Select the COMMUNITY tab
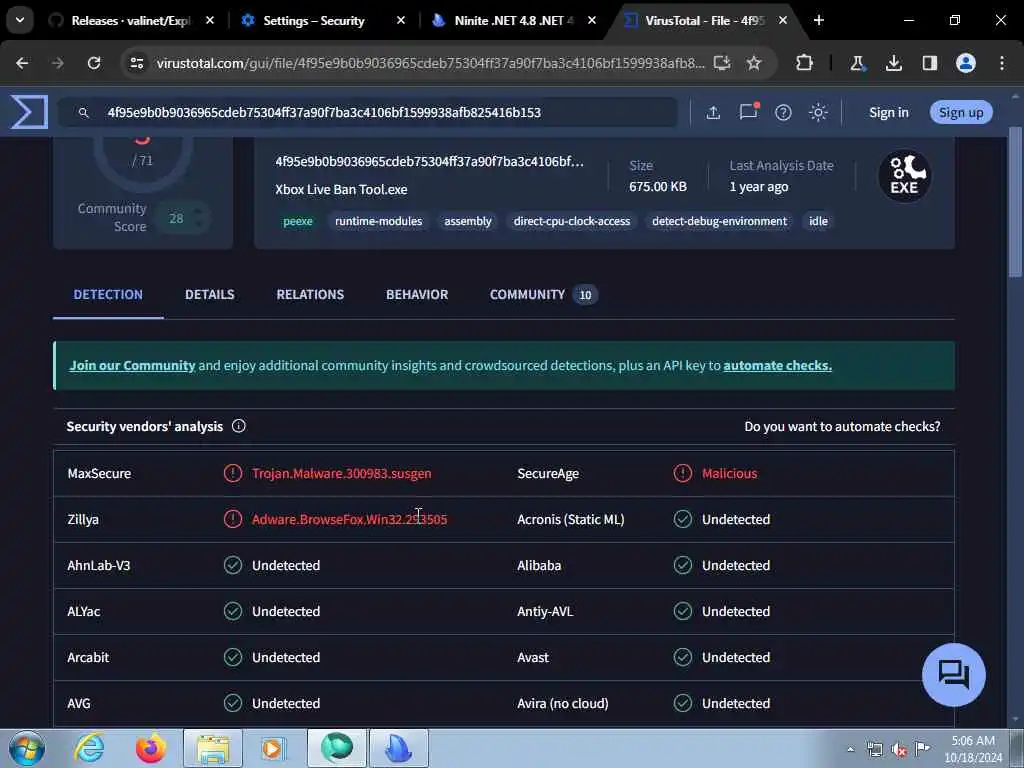Image resolution: width=1024 pixels, height=768 pixels. point(543,295)
